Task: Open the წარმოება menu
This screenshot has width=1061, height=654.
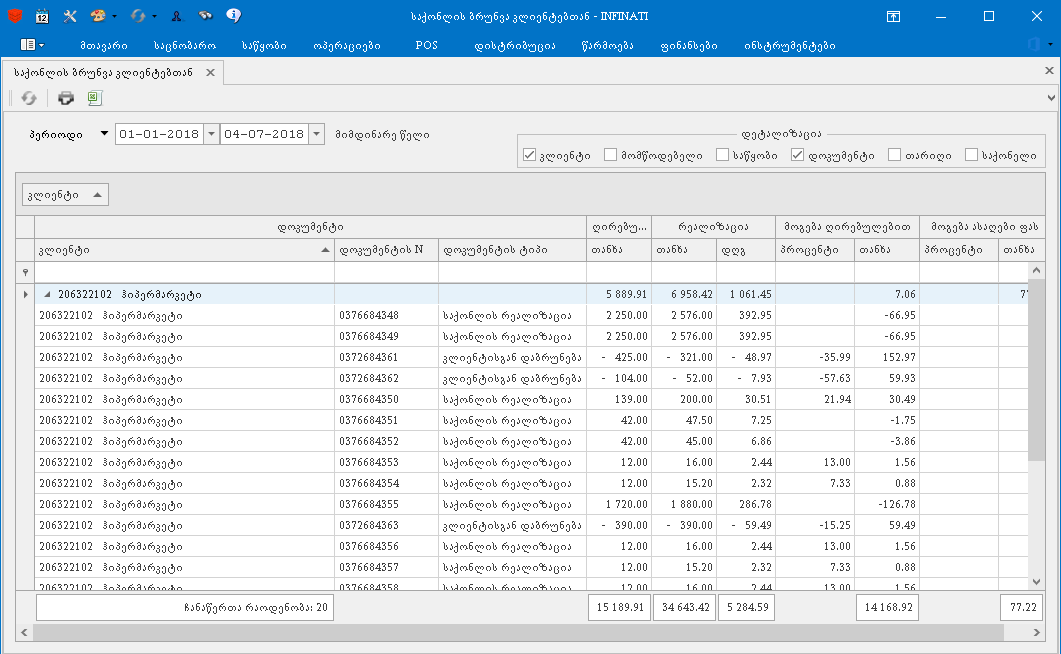Action: tap(607, 45)
